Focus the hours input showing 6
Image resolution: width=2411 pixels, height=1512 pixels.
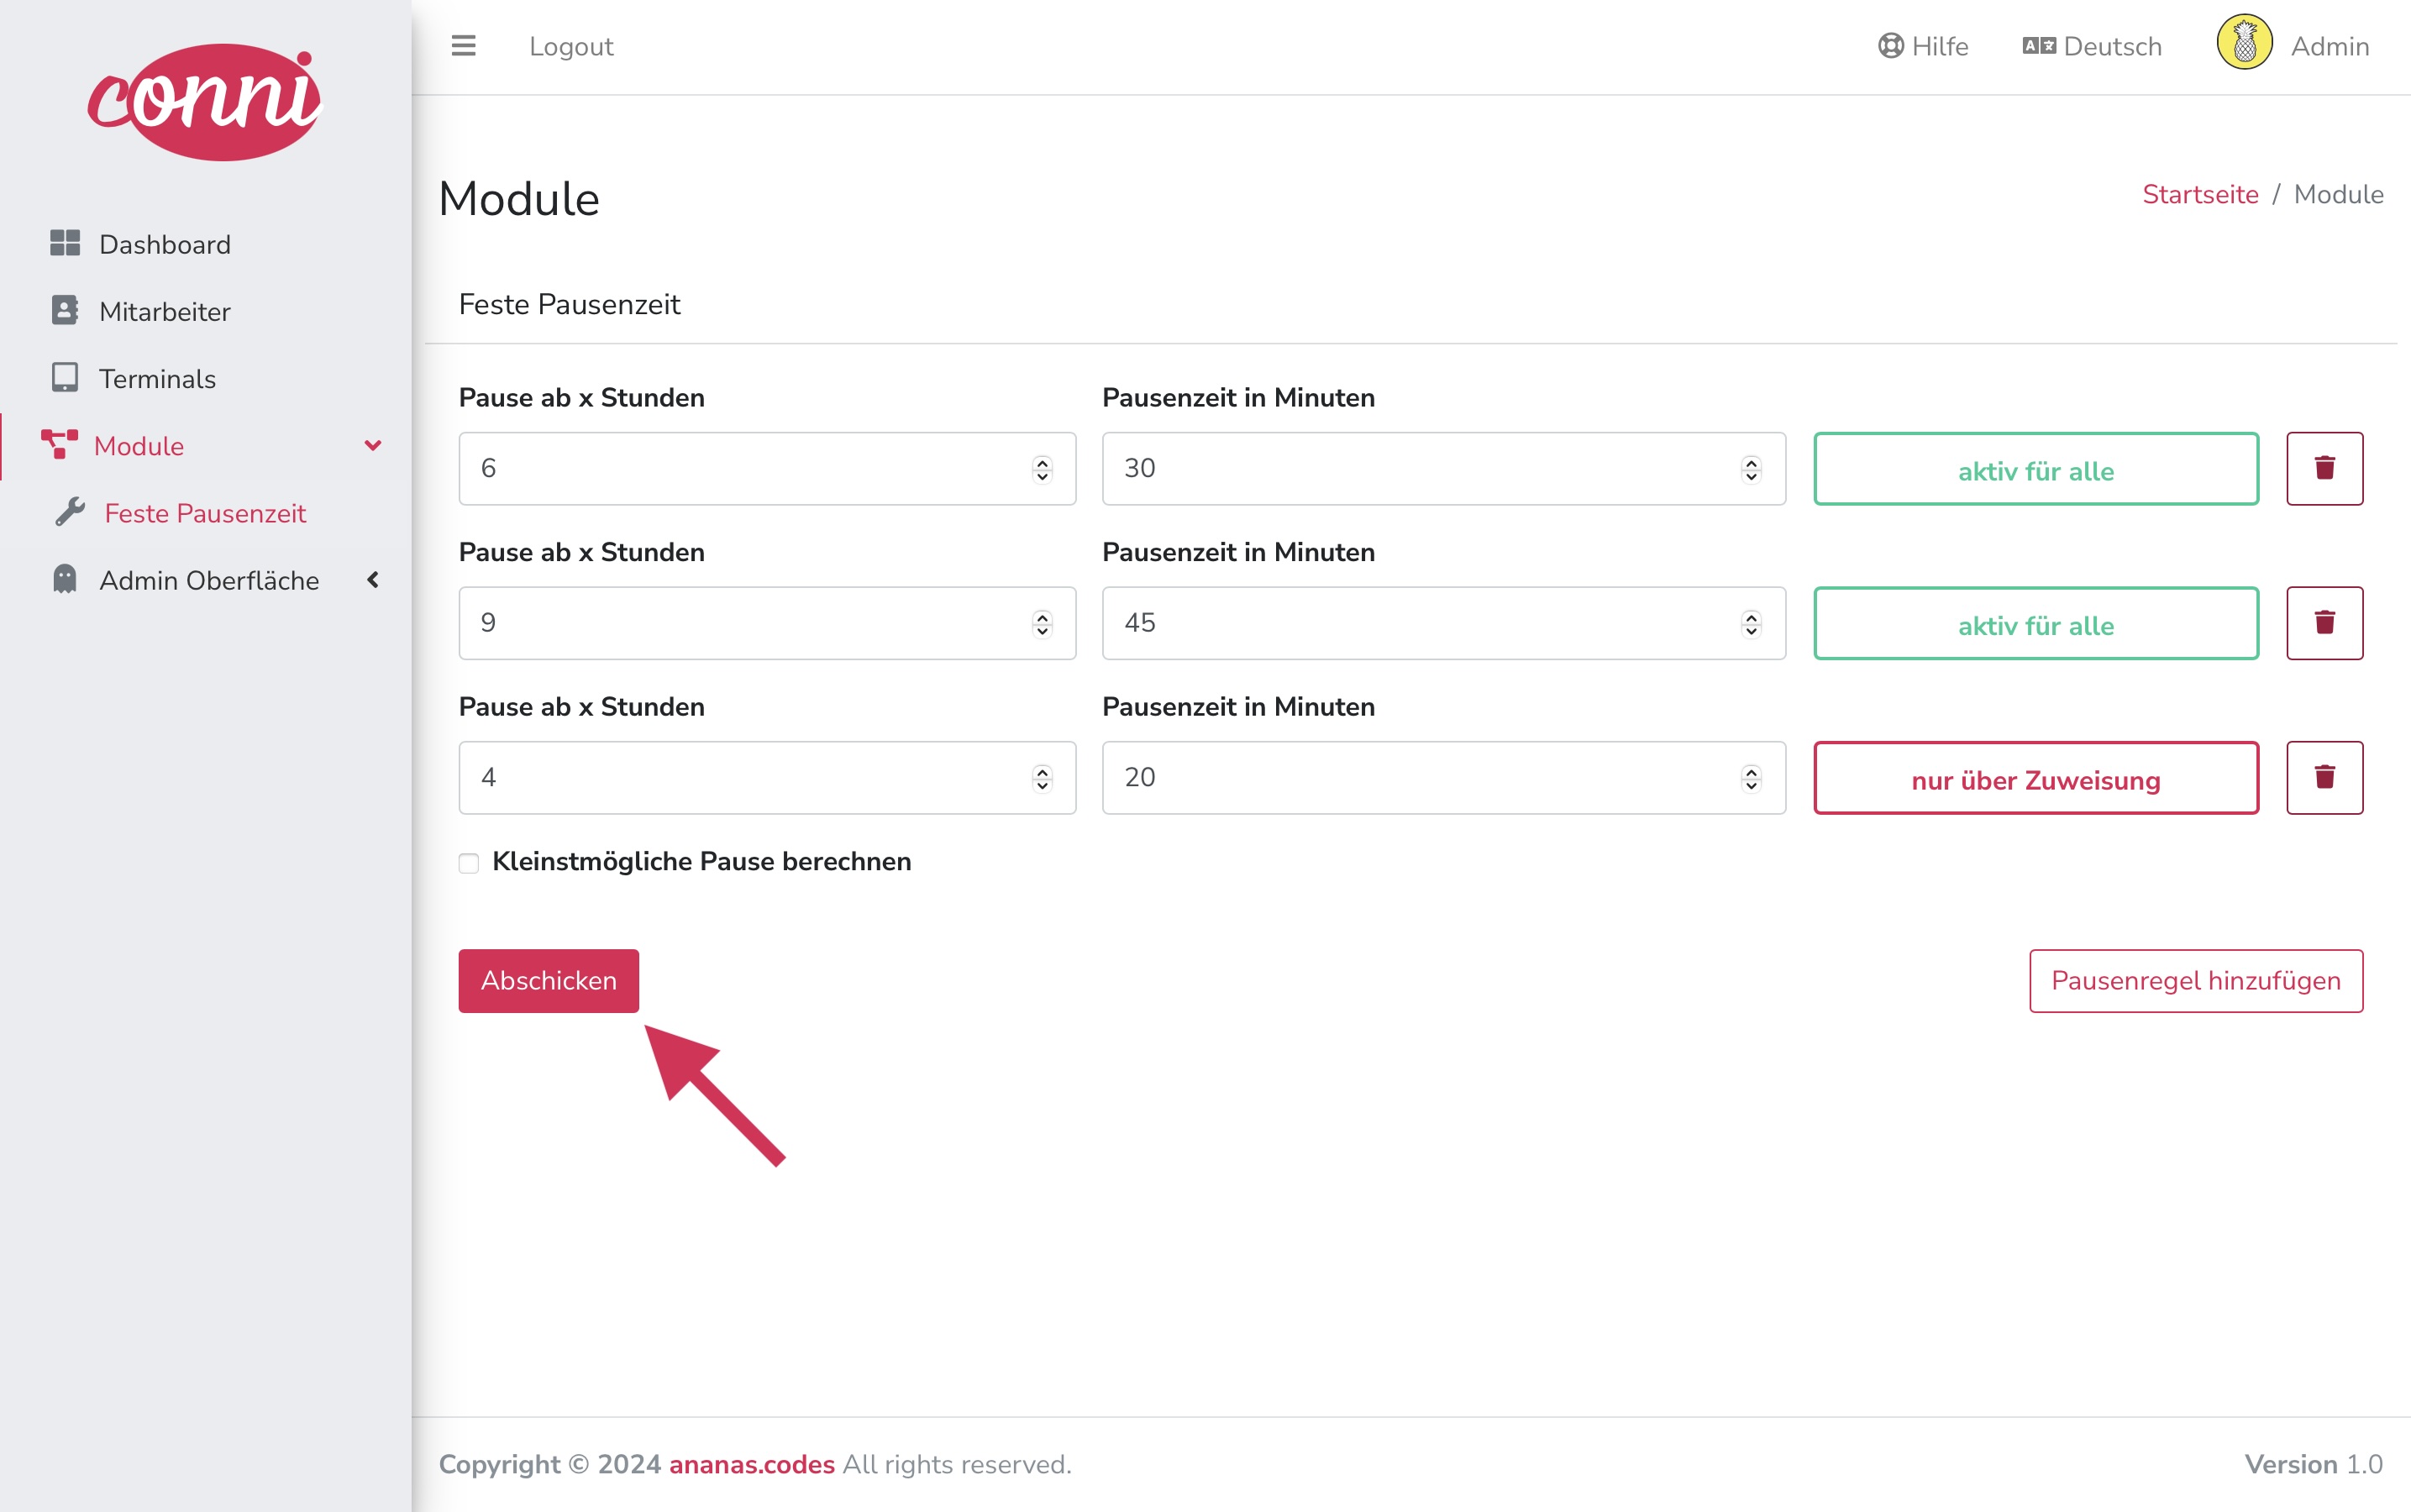pyautogui.click(x=767, y=469)
